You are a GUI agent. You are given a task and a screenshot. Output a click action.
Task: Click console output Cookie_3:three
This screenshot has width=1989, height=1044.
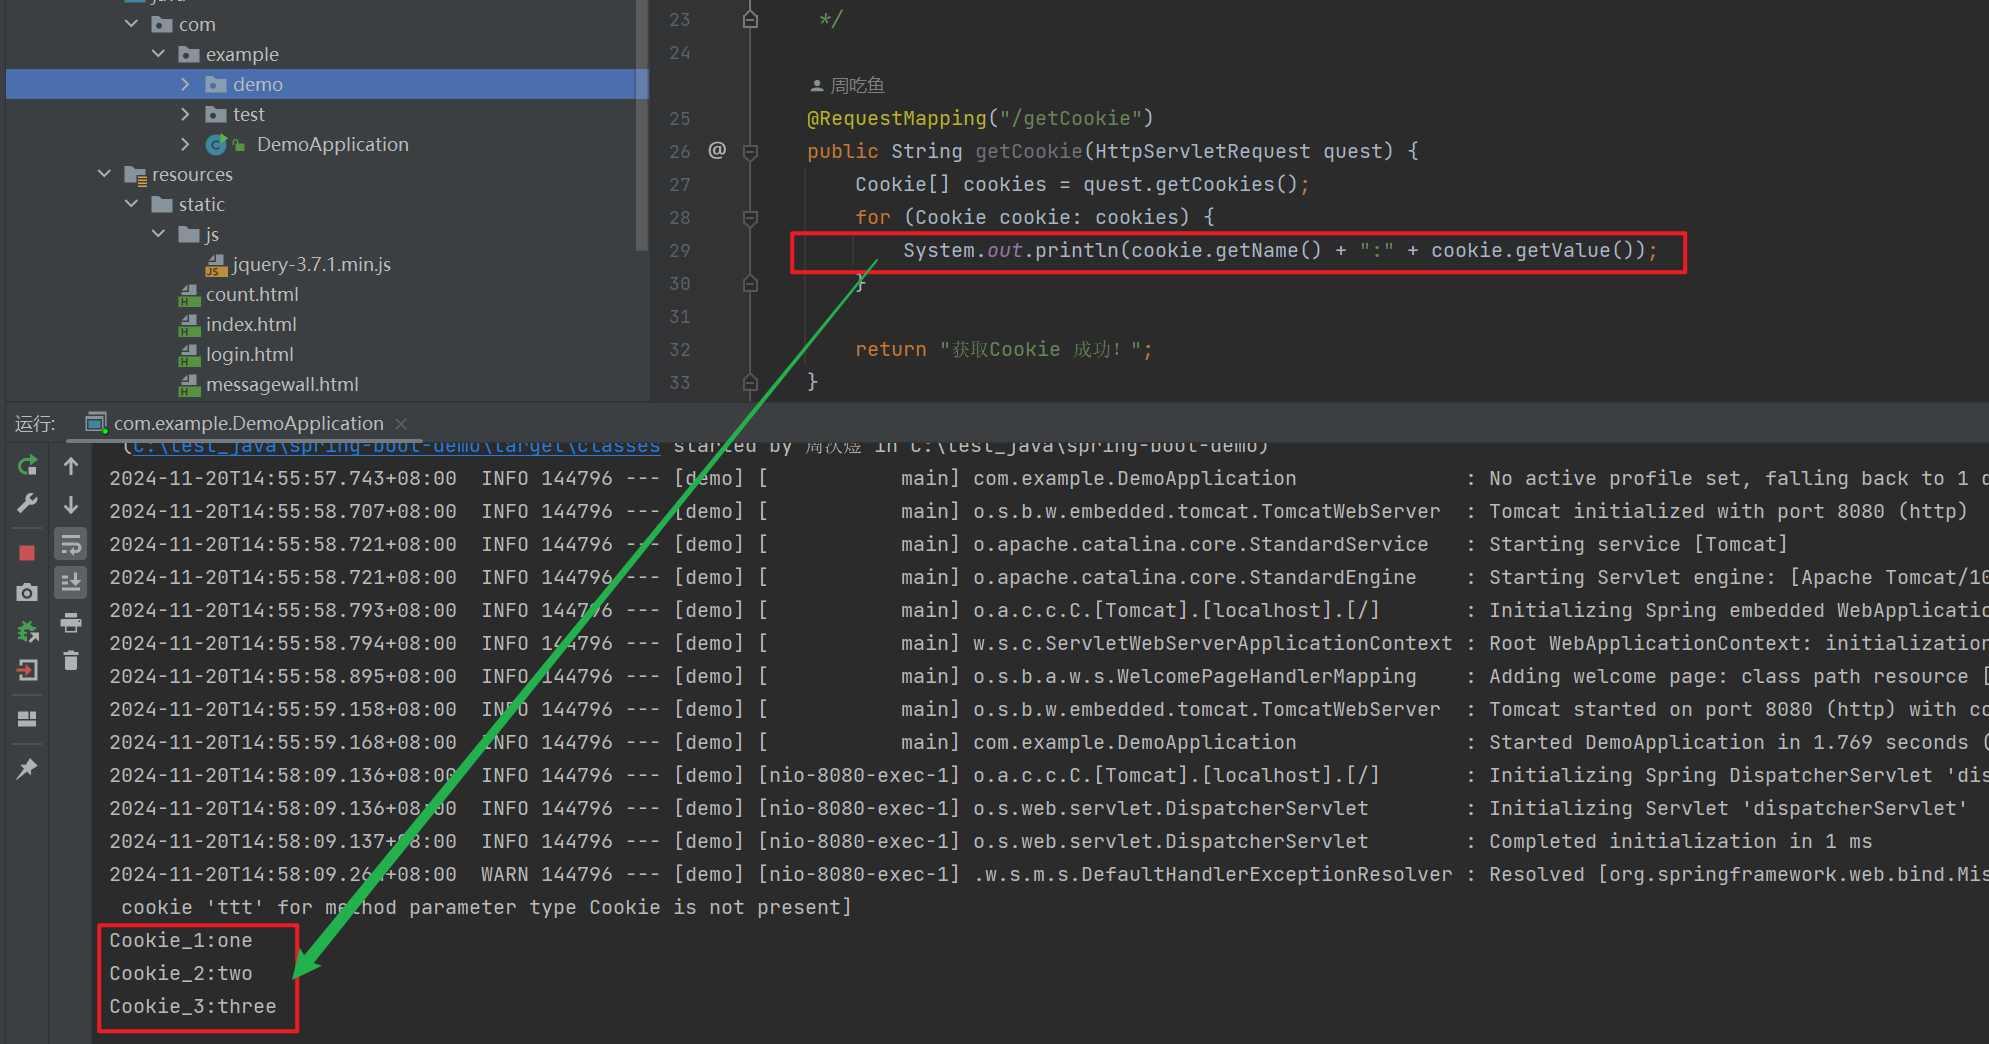pos(193,1006)
